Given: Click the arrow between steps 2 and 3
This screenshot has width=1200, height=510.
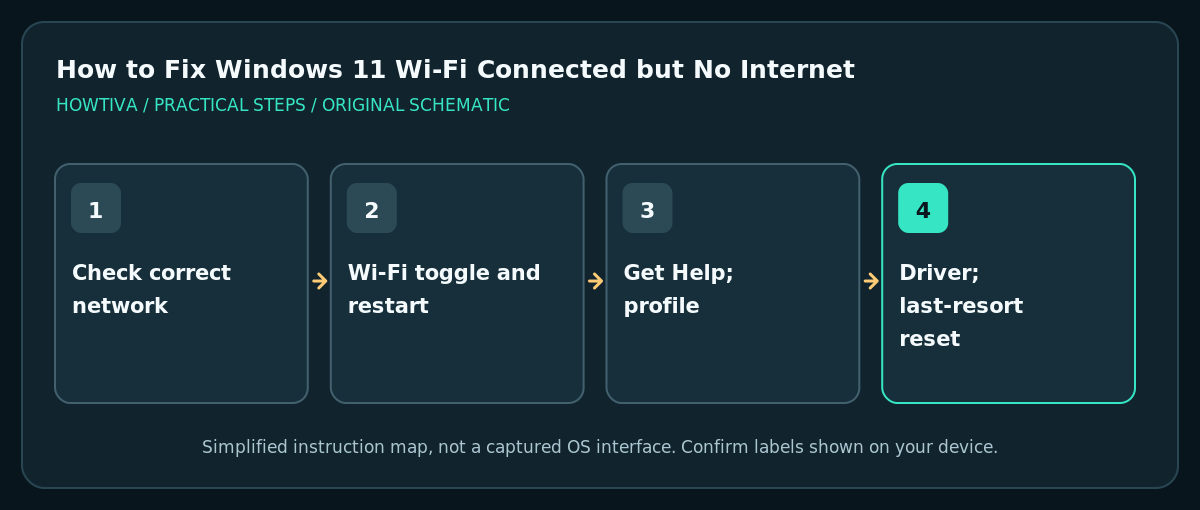Looking at the screenshot, I should [595, 281].
